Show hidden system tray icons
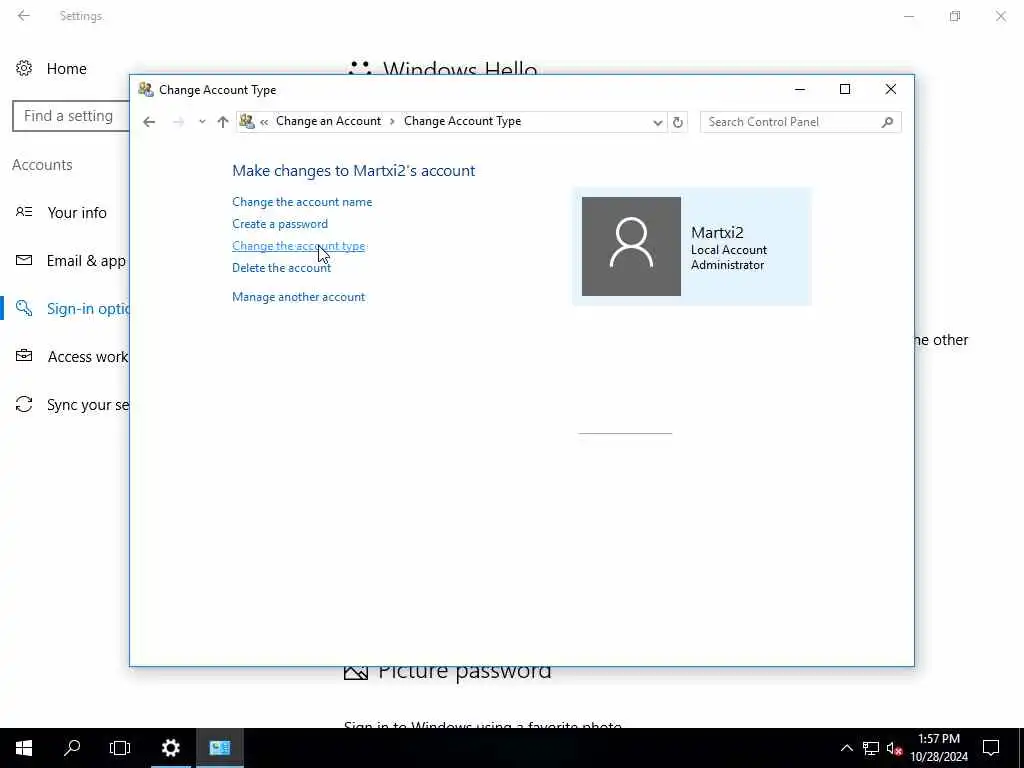Viewport: 1024px width, 768px height. coord(846,748)
